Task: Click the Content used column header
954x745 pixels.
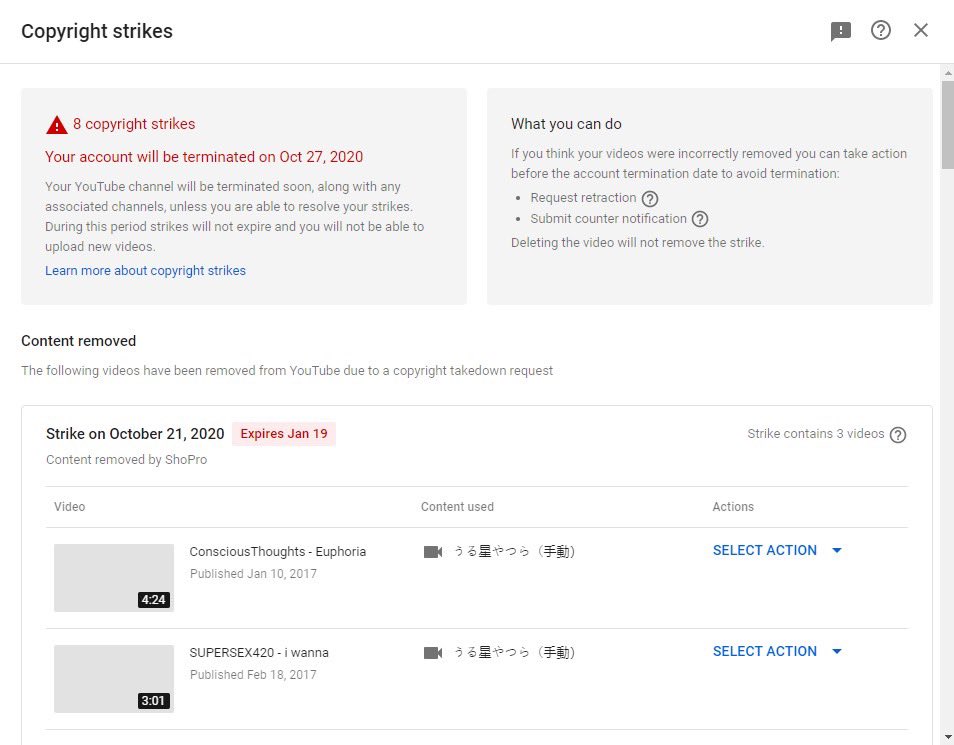Action: (457, 506)
